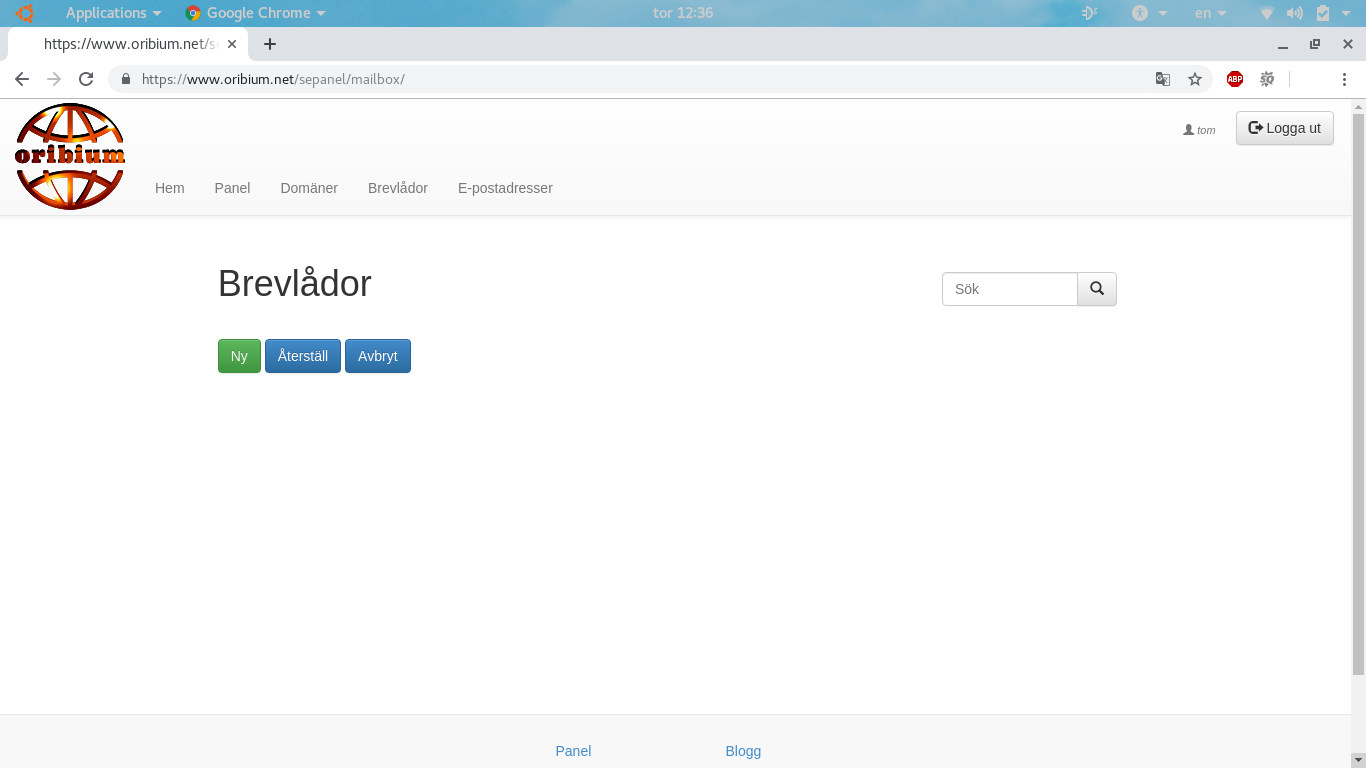
Task: Log out with Logga ut button
Action: [1285, 128]
